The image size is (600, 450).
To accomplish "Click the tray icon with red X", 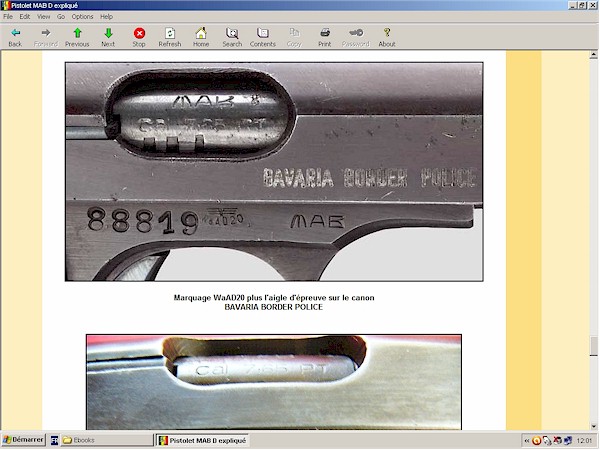I will 558,441.
